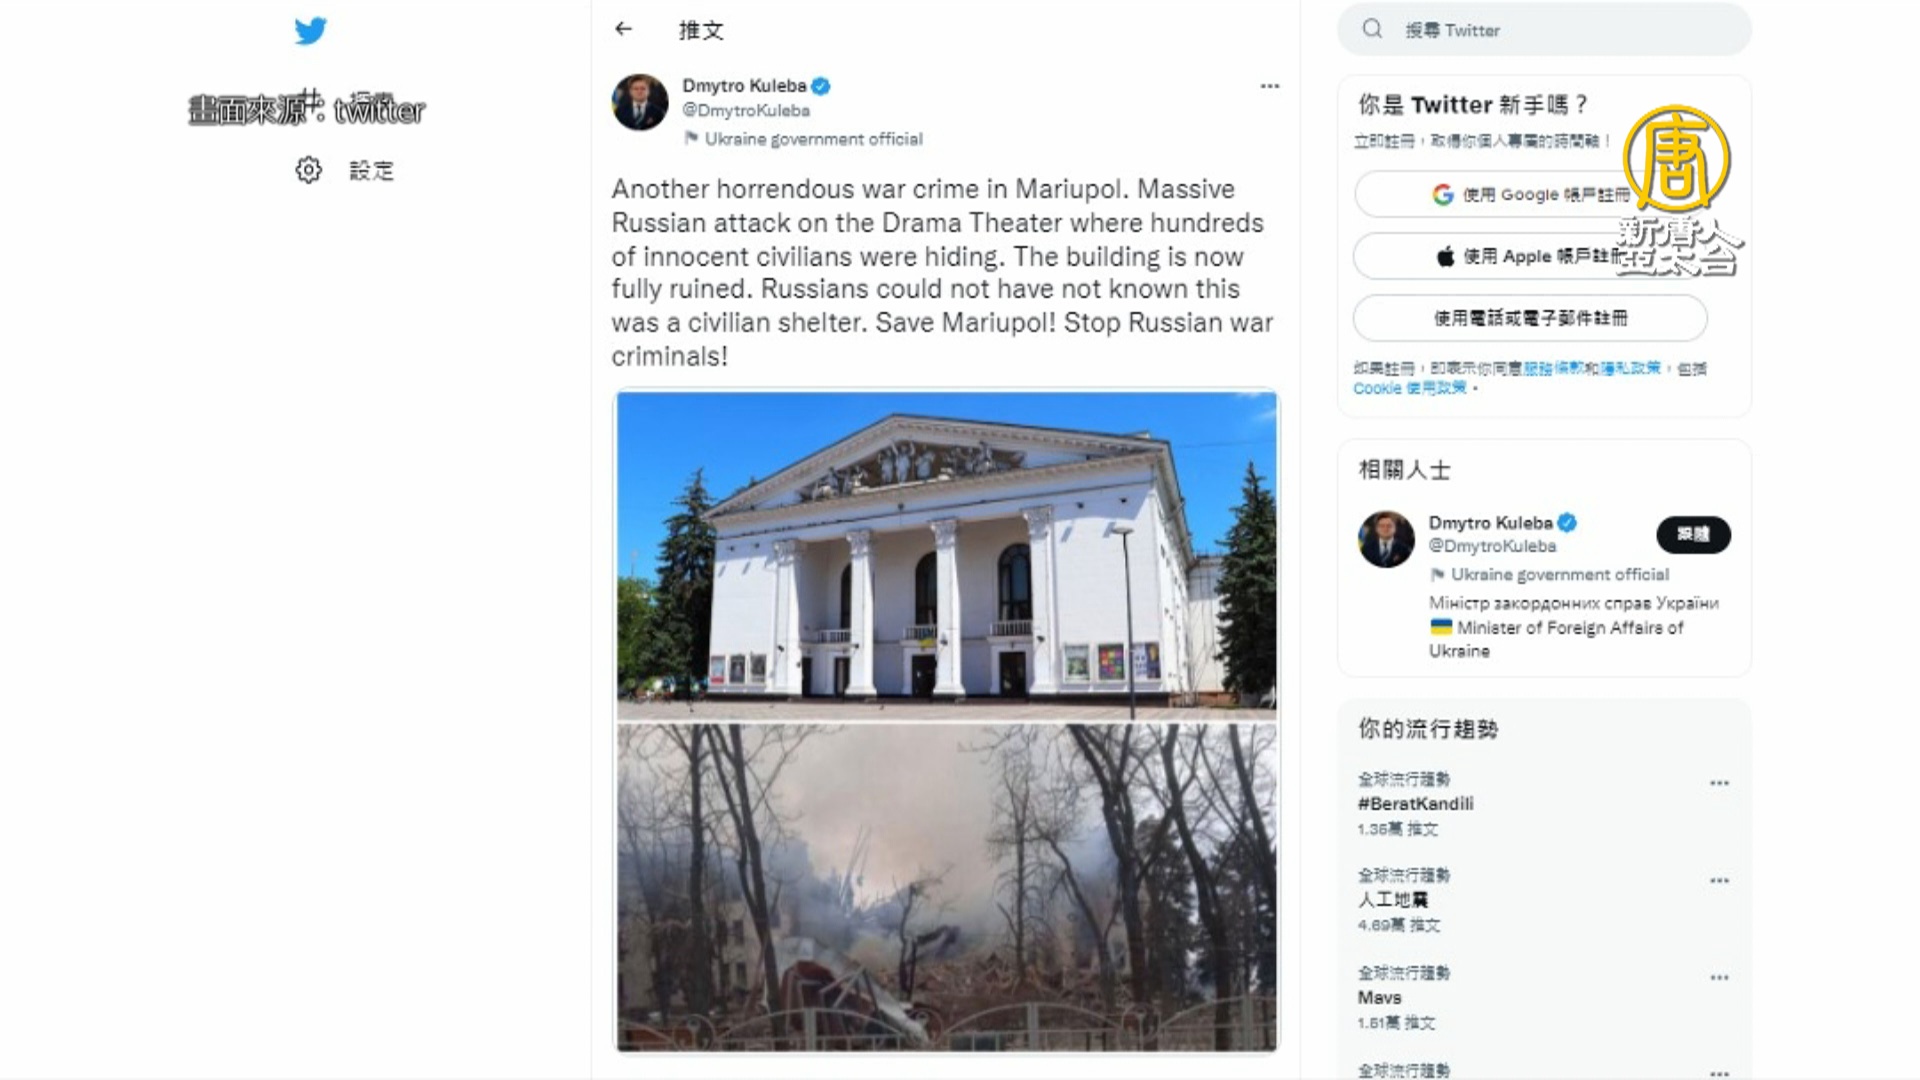Select the Mavs trending topic
Image resolution: width=1920 pixels, height=1080 pixels.
click(x=1380, y=998)
